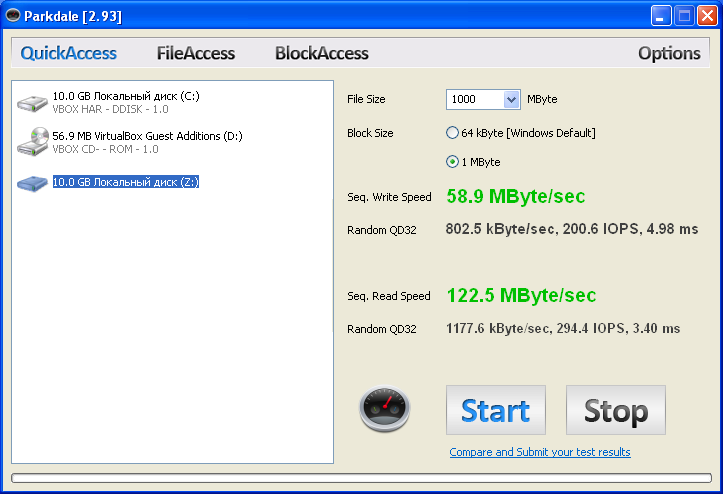Click the MByte unit label
This screenshot has height=494, width=723.
pos(542,99)
